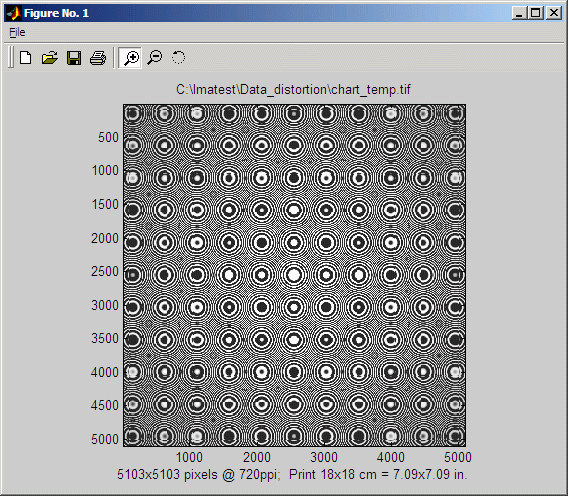Activate the Rotate 3D tool icon
This screenshot has width=568, height=496.
[x=178, y=58]
